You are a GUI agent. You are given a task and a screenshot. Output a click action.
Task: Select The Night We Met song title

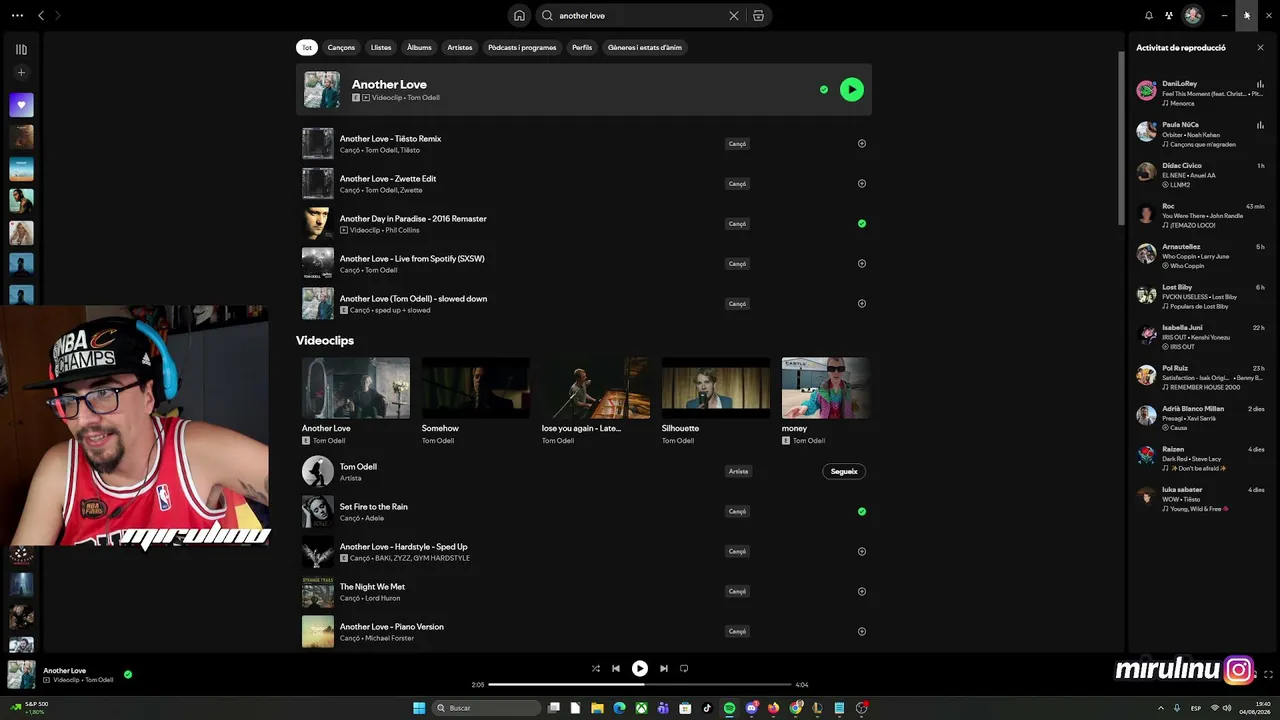[372, 587]
